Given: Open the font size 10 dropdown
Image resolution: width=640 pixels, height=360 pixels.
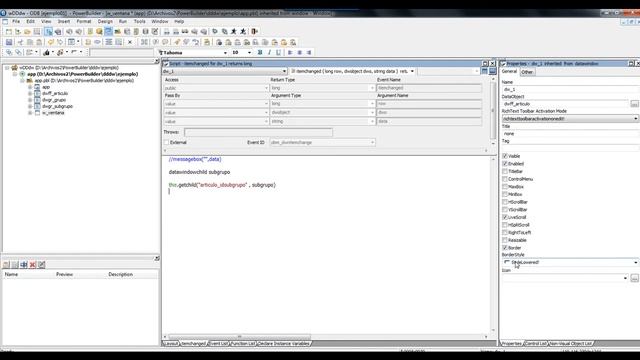Looking at the screenshot, I should 249,53.
